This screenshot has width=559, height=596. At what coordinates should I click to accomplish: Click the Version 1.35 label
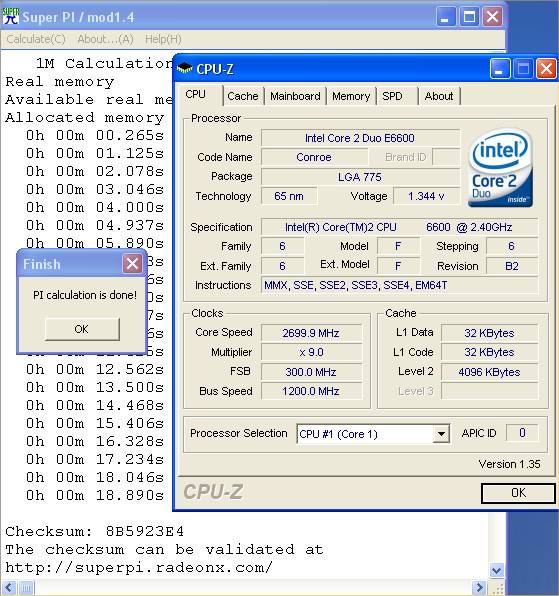509,464
